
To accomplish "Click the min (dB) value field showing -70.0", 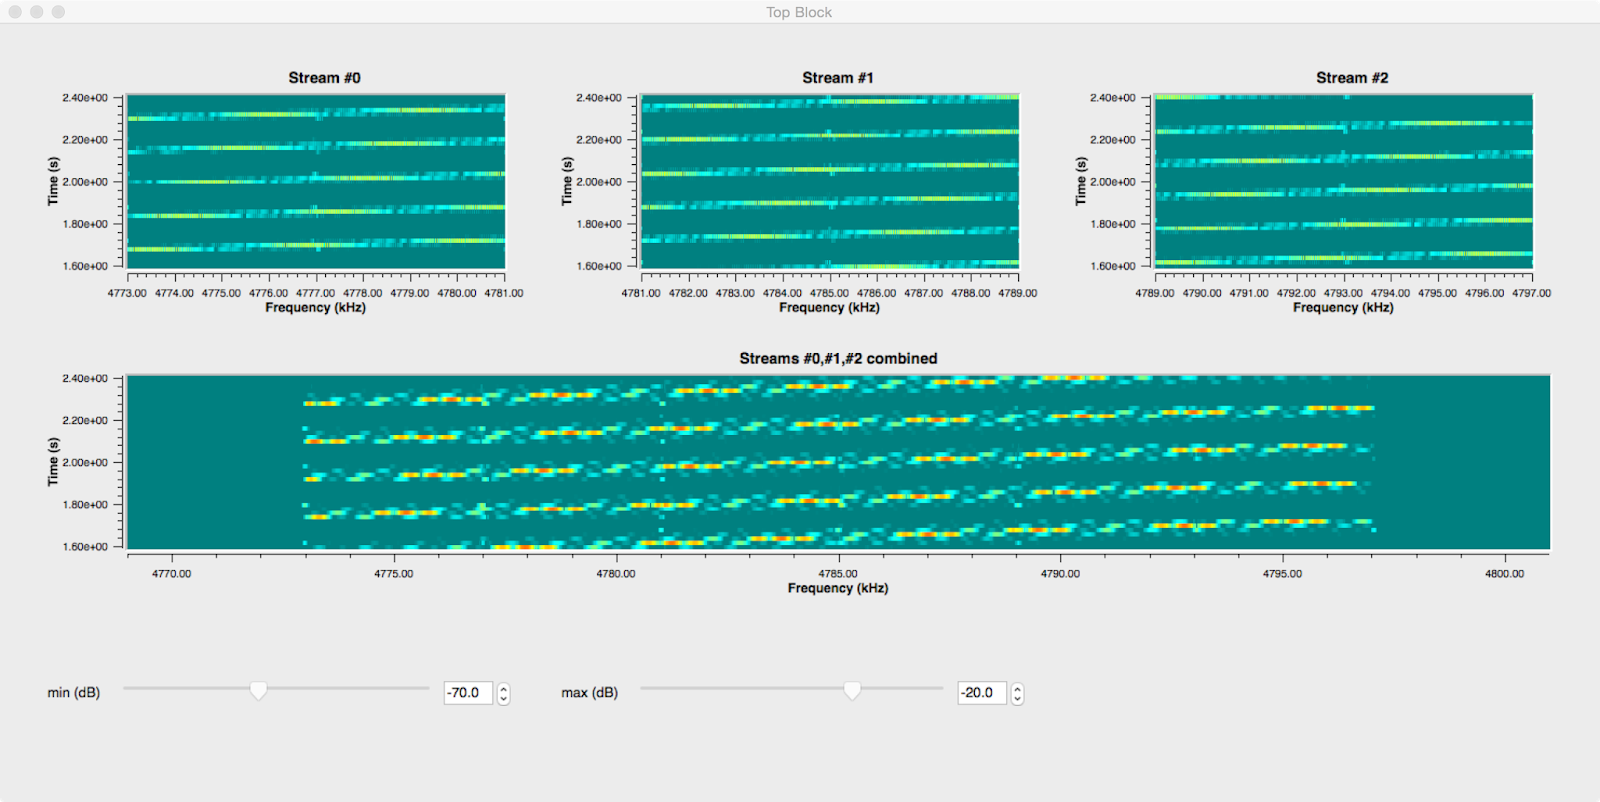I will pos(468,693).
